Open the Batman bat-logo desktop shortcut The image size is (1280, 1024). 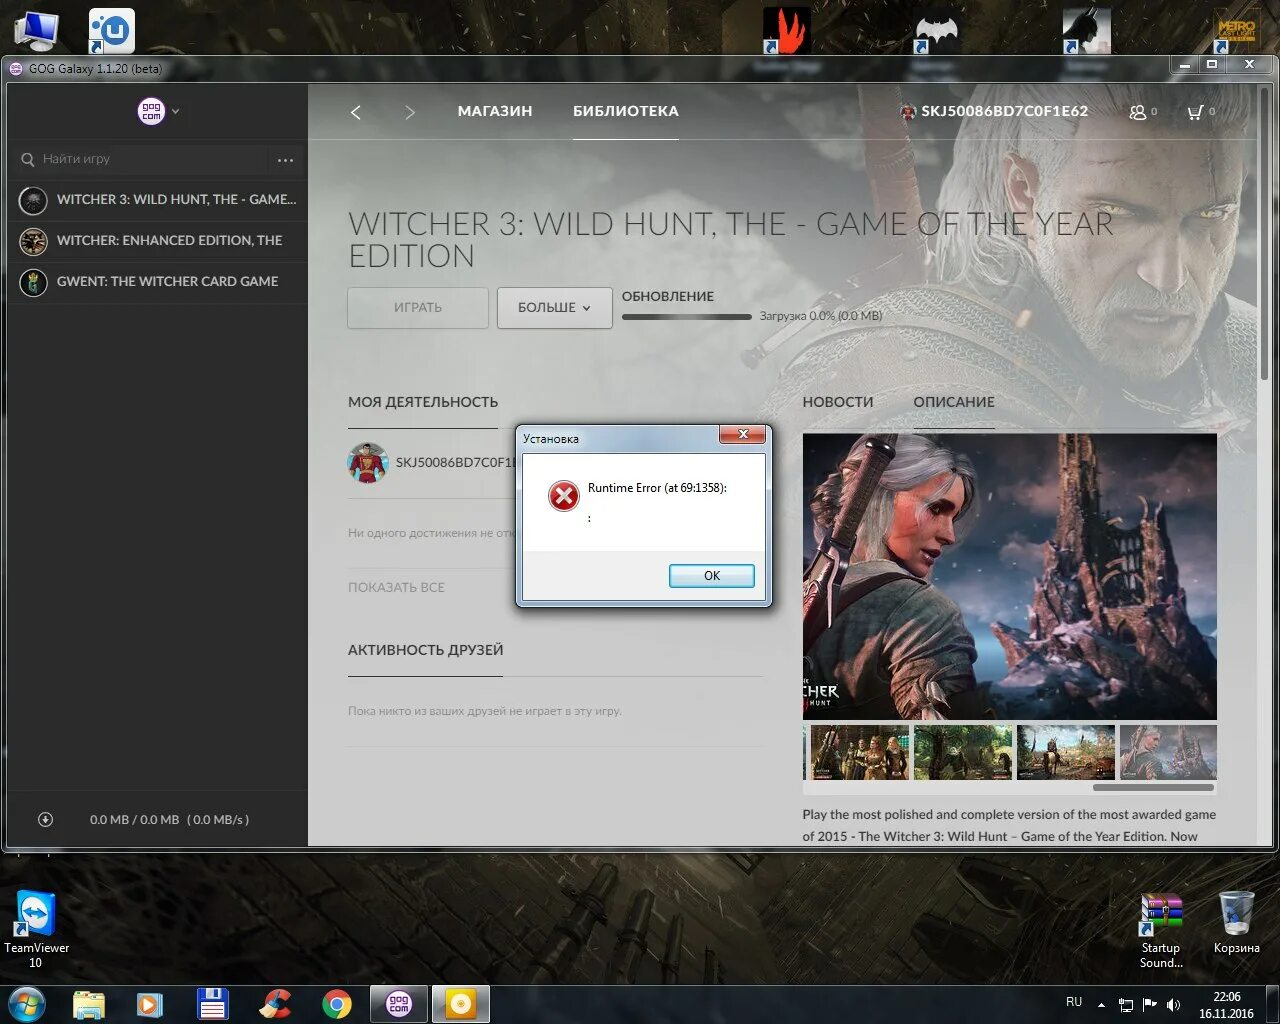936,33
